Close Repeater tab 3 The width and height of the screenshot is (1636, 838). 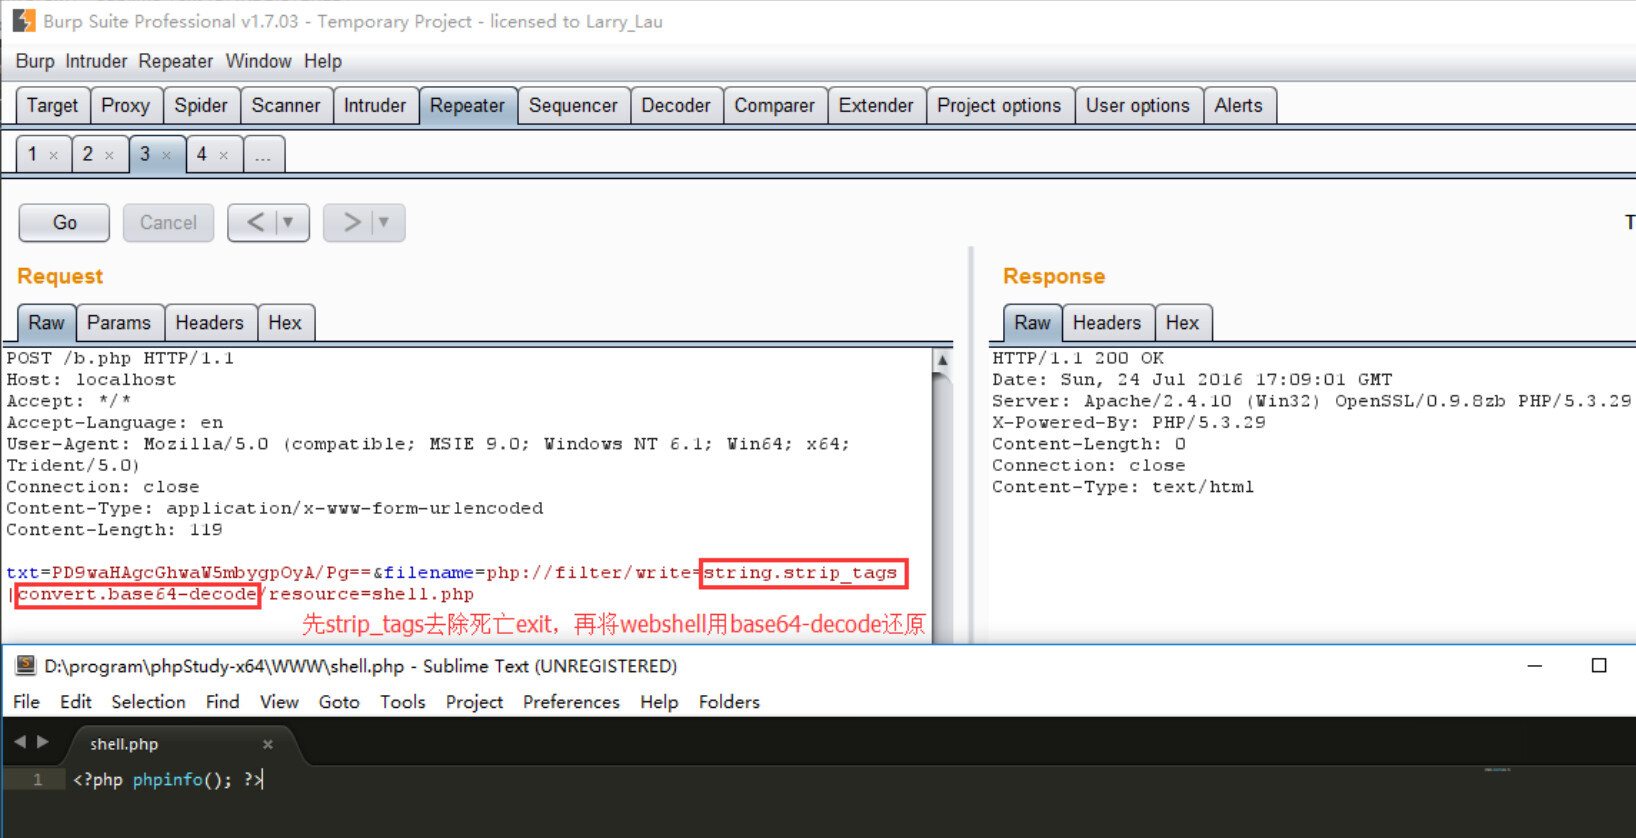click(x=166, y=155)
